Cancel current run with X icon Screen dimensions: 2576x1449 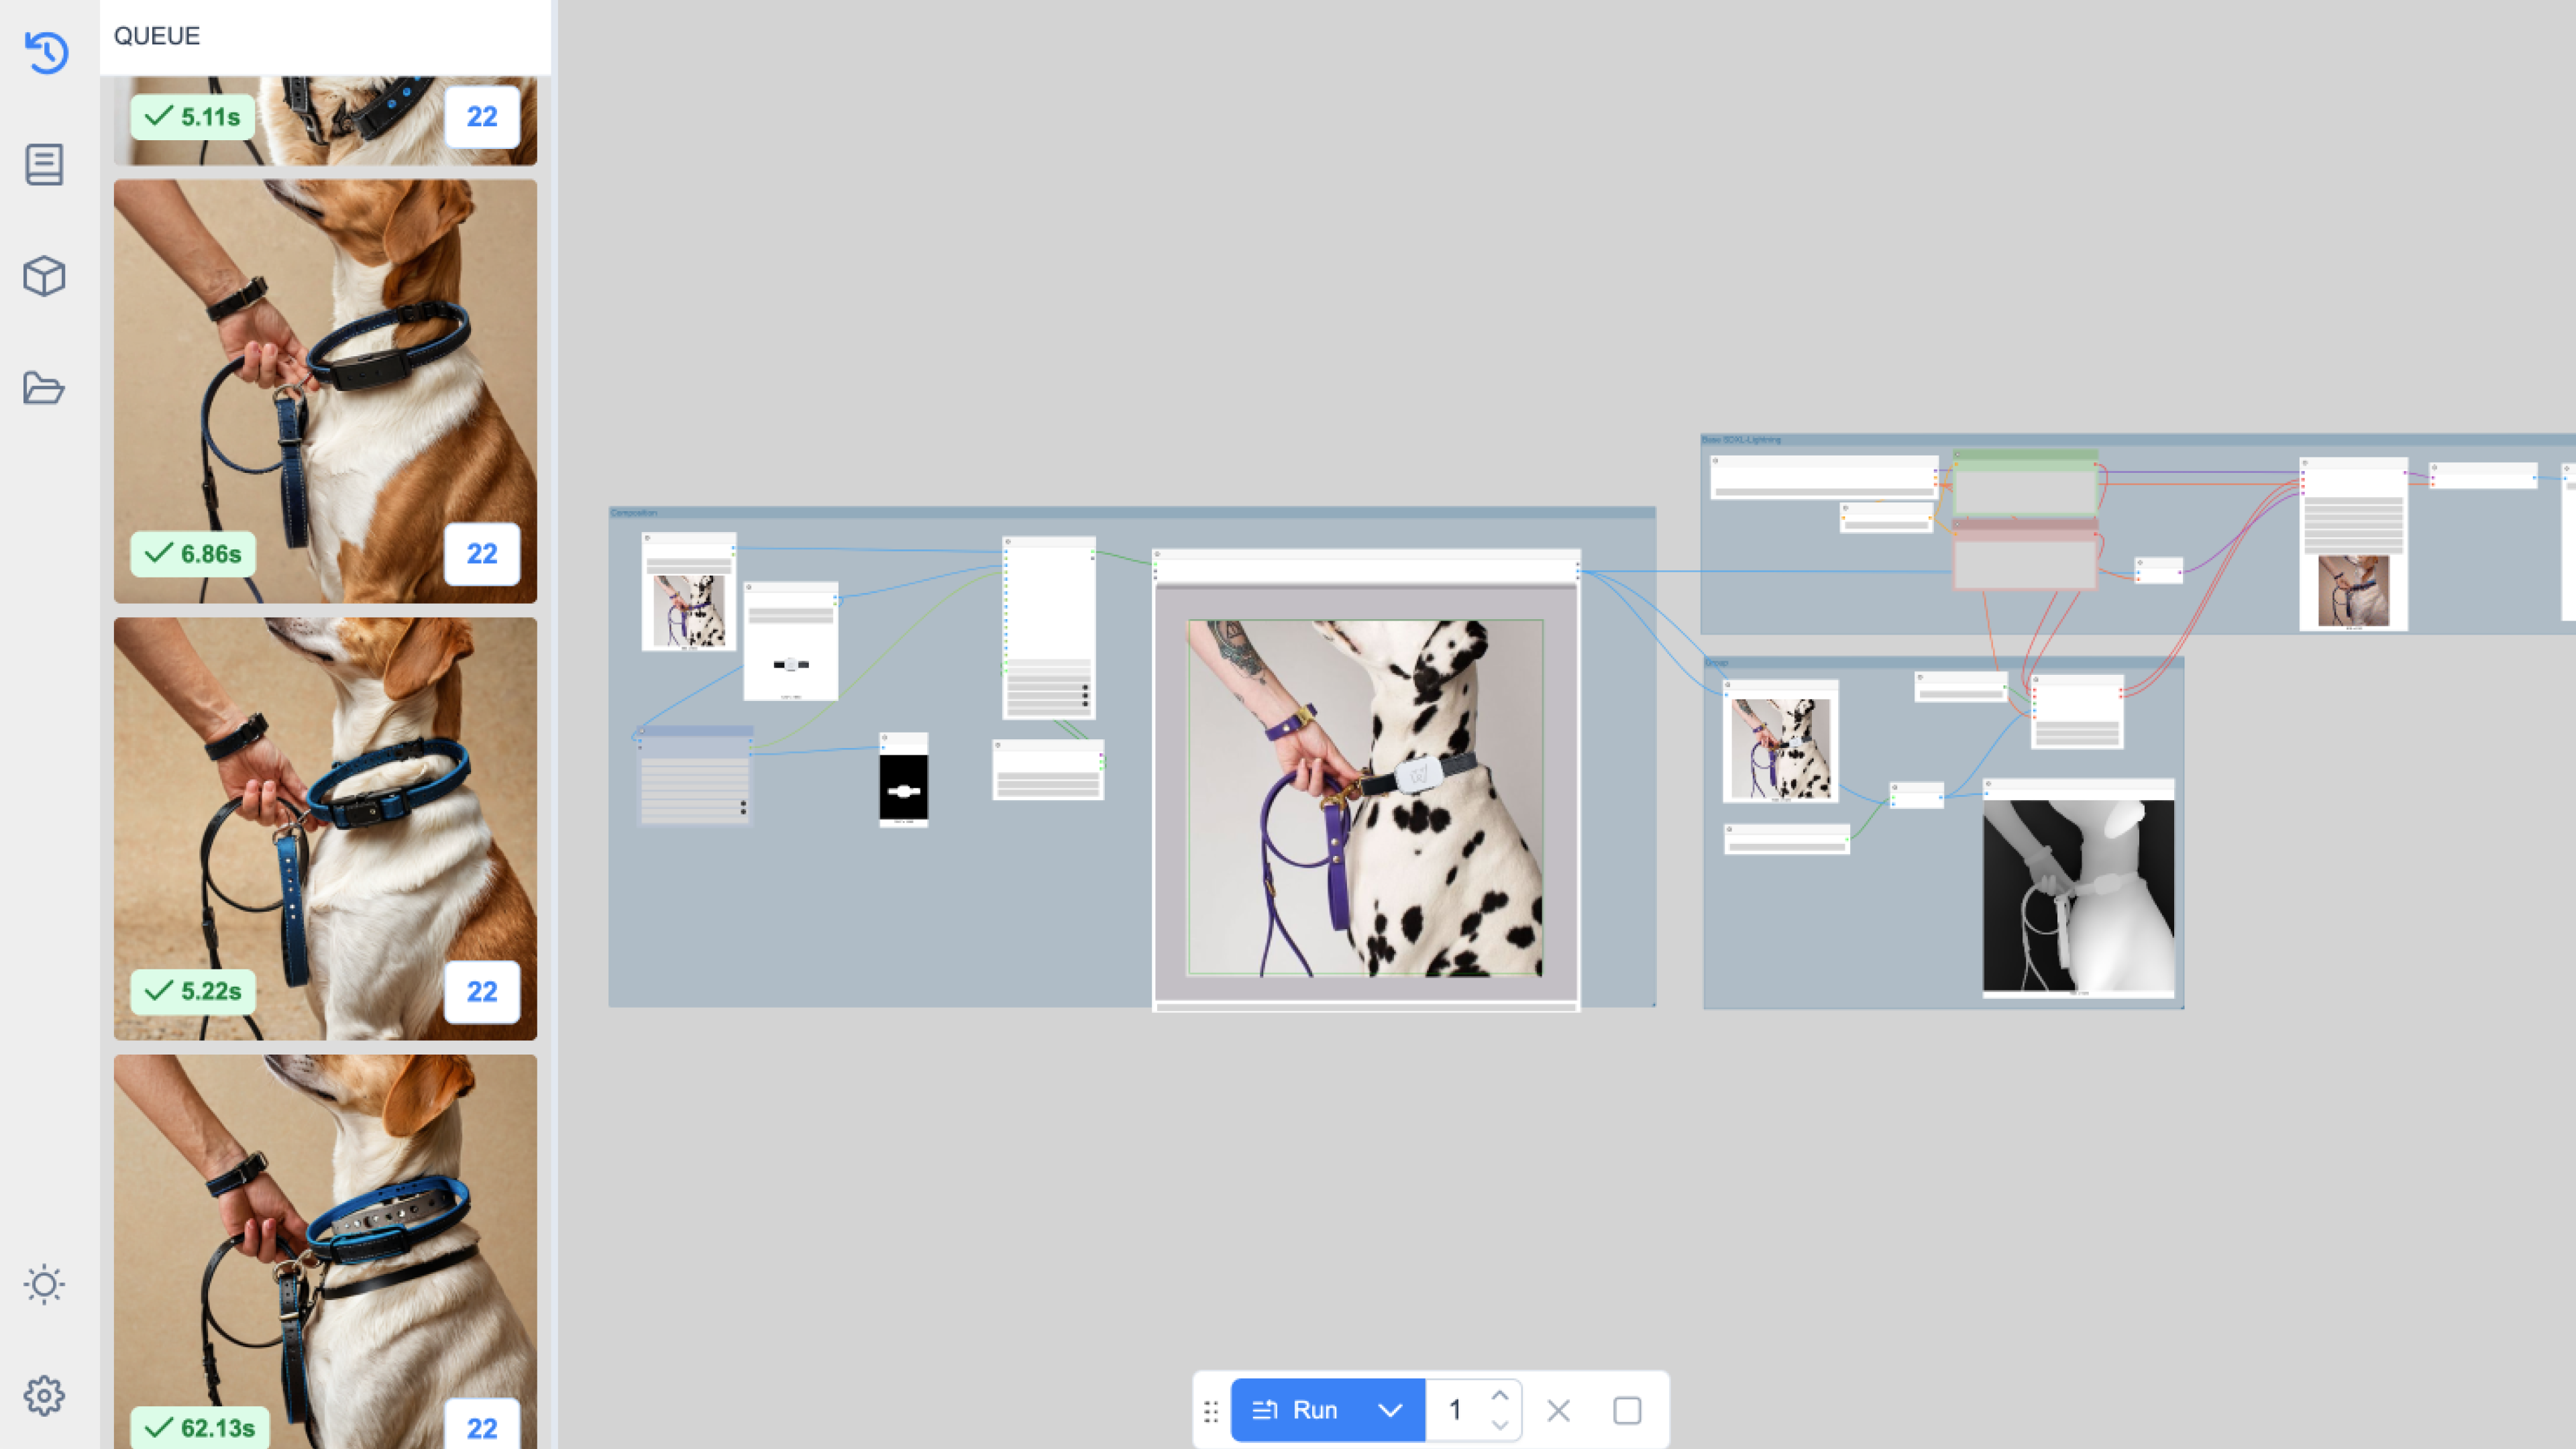point(1558,1410)
